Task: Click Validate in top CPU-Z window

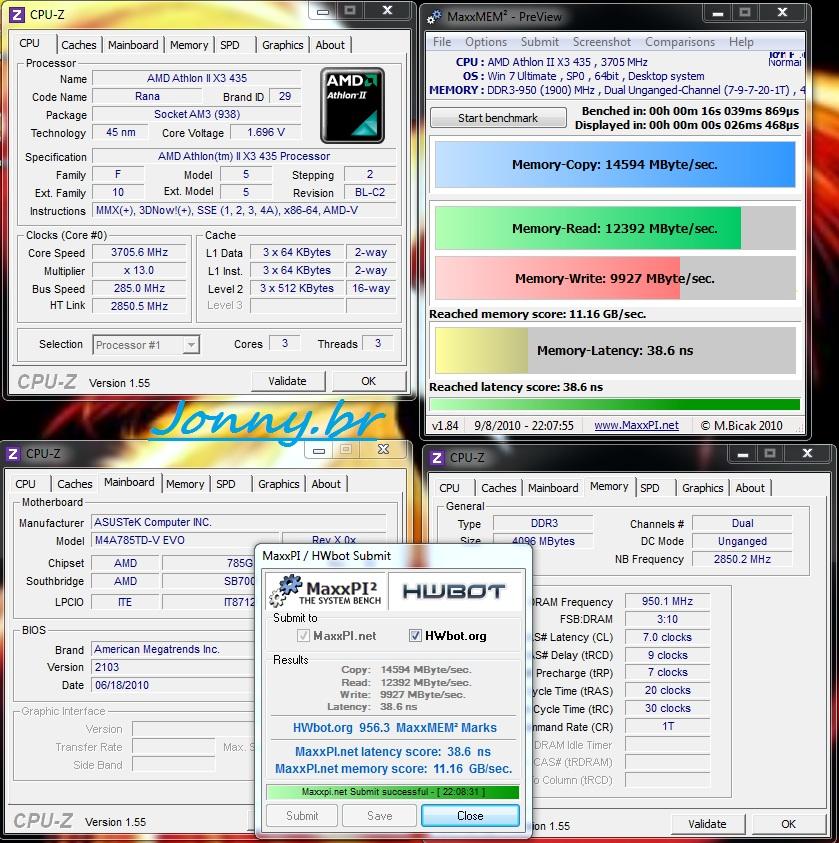Action: click(288, 381)
